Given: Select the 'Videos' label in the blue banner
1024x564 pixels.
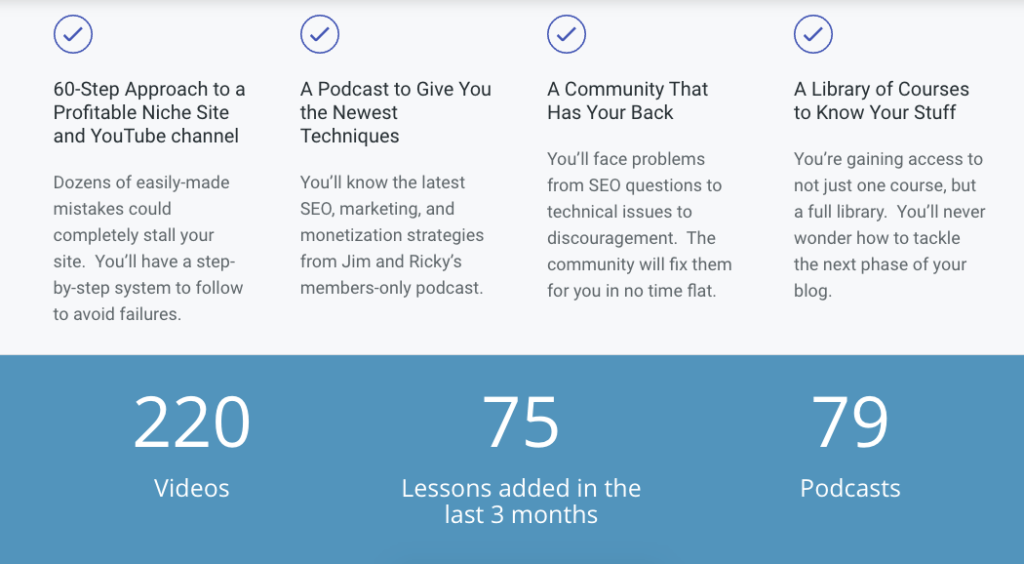Looking at the screenshot, I should 191,488.
